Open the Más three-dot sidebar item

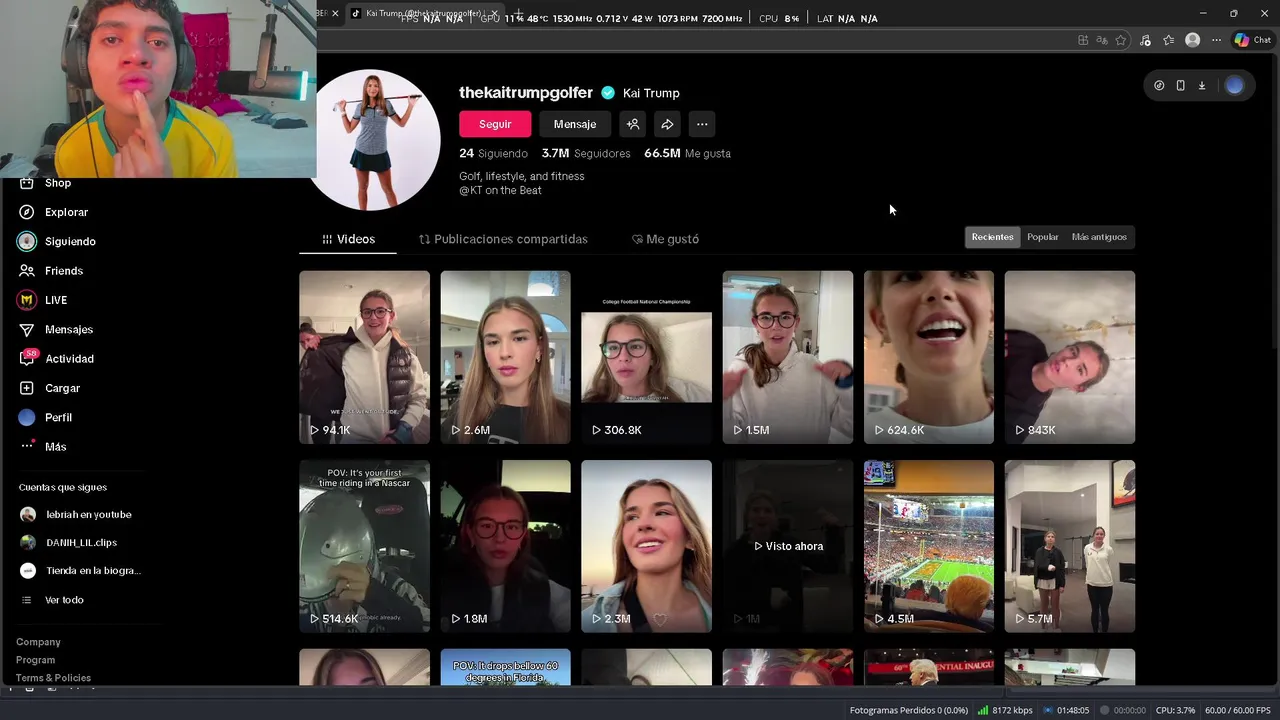pos(43,446)
